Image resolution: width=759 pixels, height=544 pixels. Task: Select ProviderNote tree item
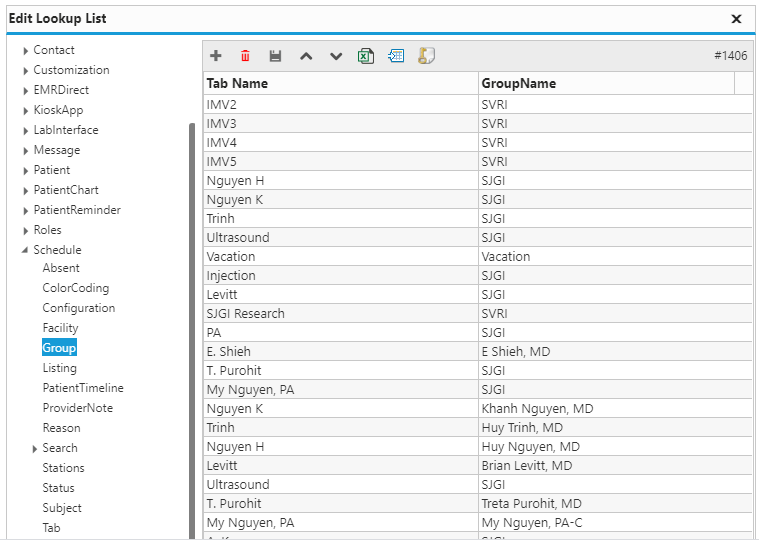pos(78,408)
